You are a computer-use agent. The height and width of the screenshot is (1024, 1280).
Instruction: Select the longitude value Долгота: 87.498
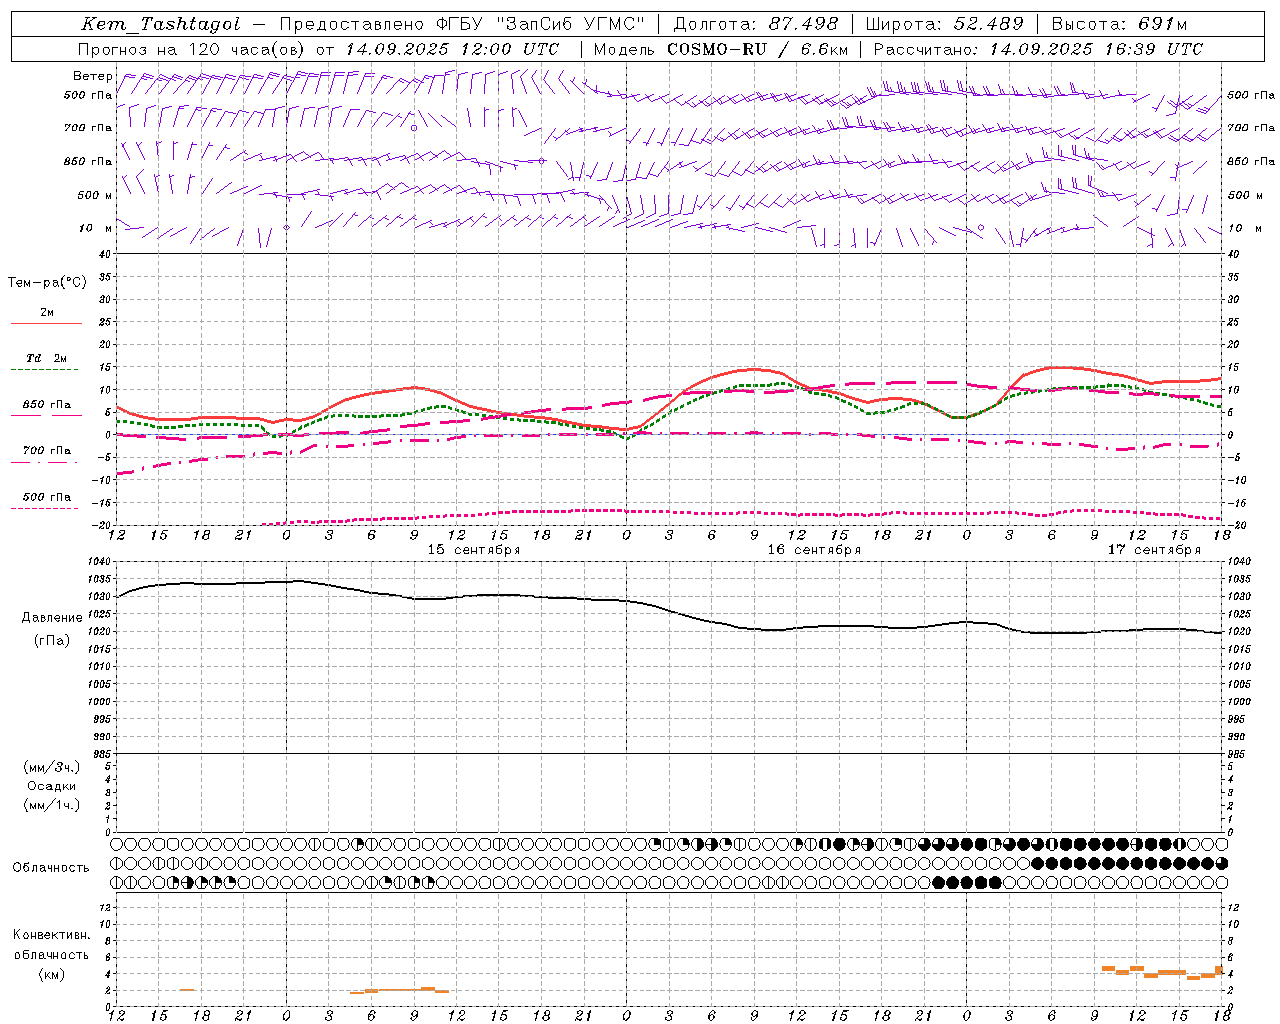pos(755,24)
